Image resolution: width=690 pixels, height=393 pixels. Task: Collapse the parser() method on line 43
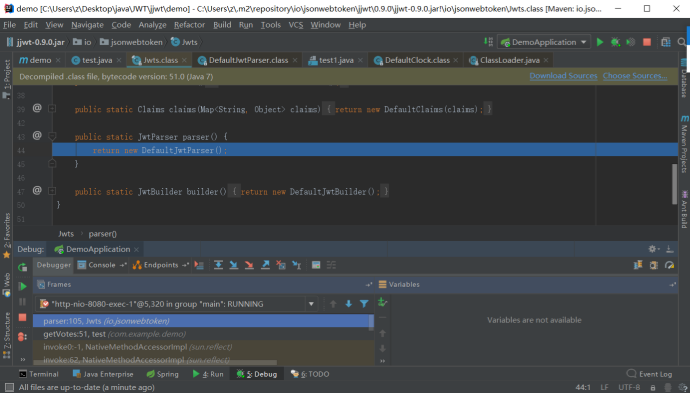(51, 136)
